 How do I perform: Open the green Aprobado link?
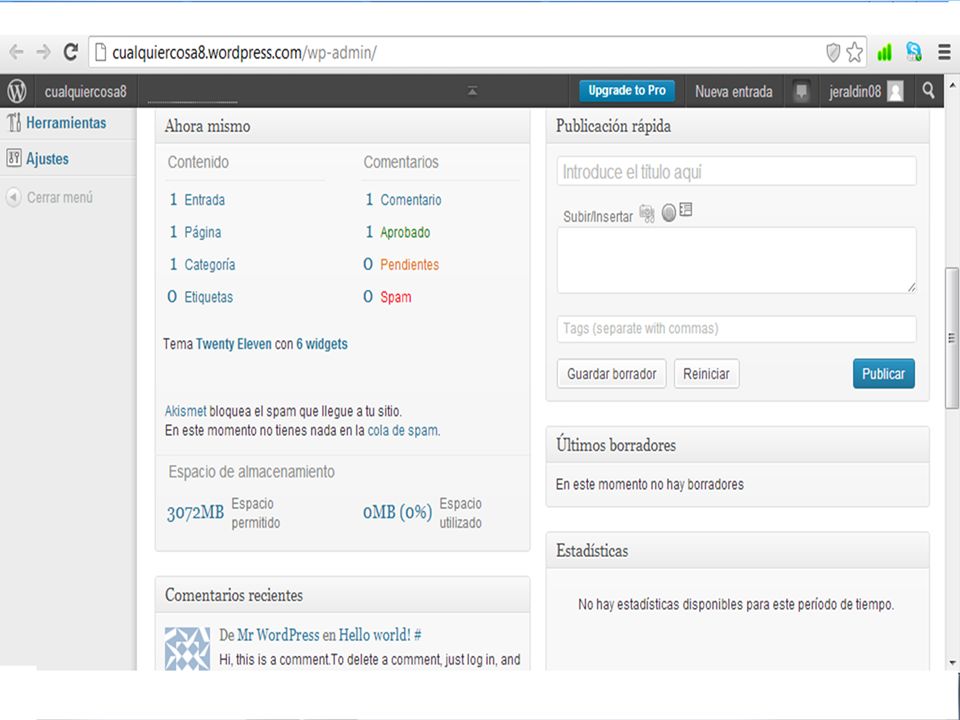point(405,232)
